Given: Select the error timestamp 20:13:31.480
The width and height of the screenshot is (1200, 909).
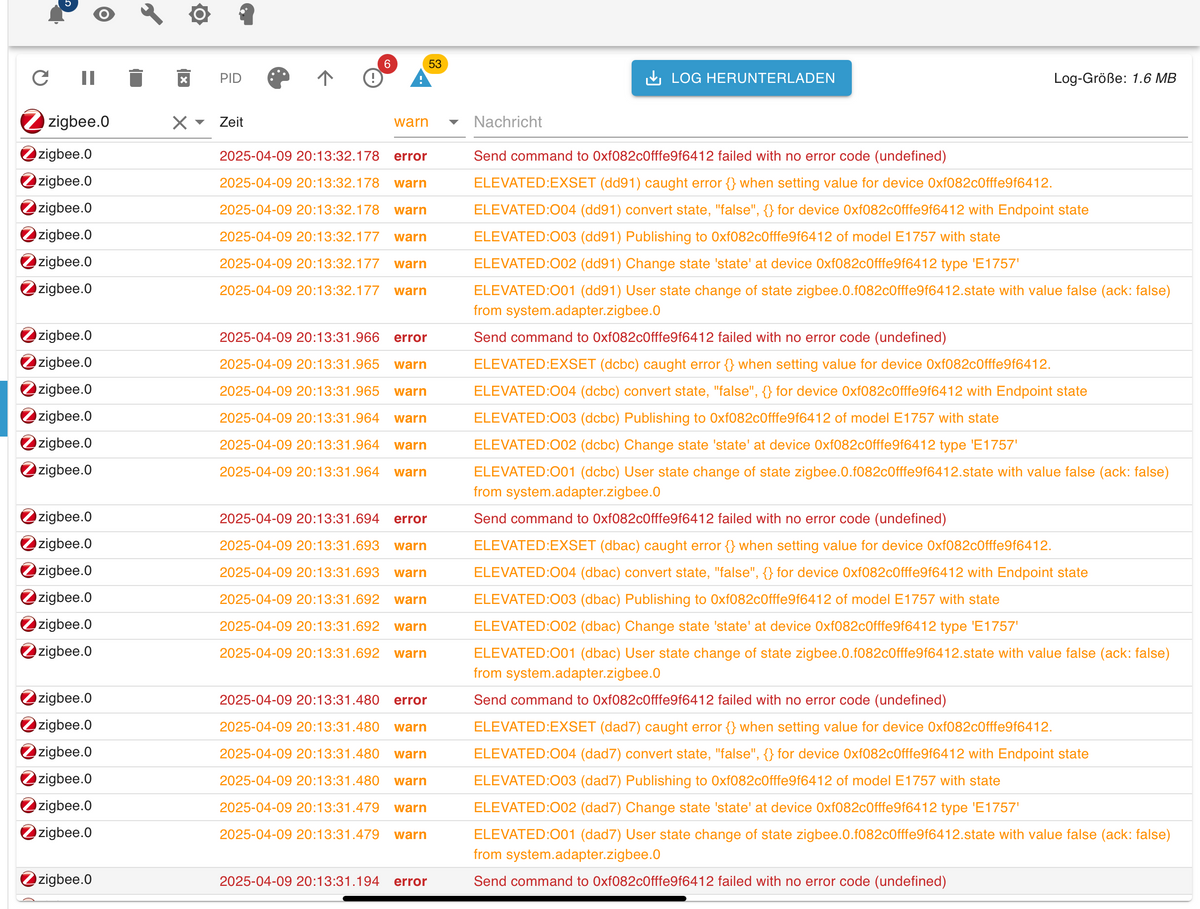Looking at the screenshot, I should [x=299, y=699].
